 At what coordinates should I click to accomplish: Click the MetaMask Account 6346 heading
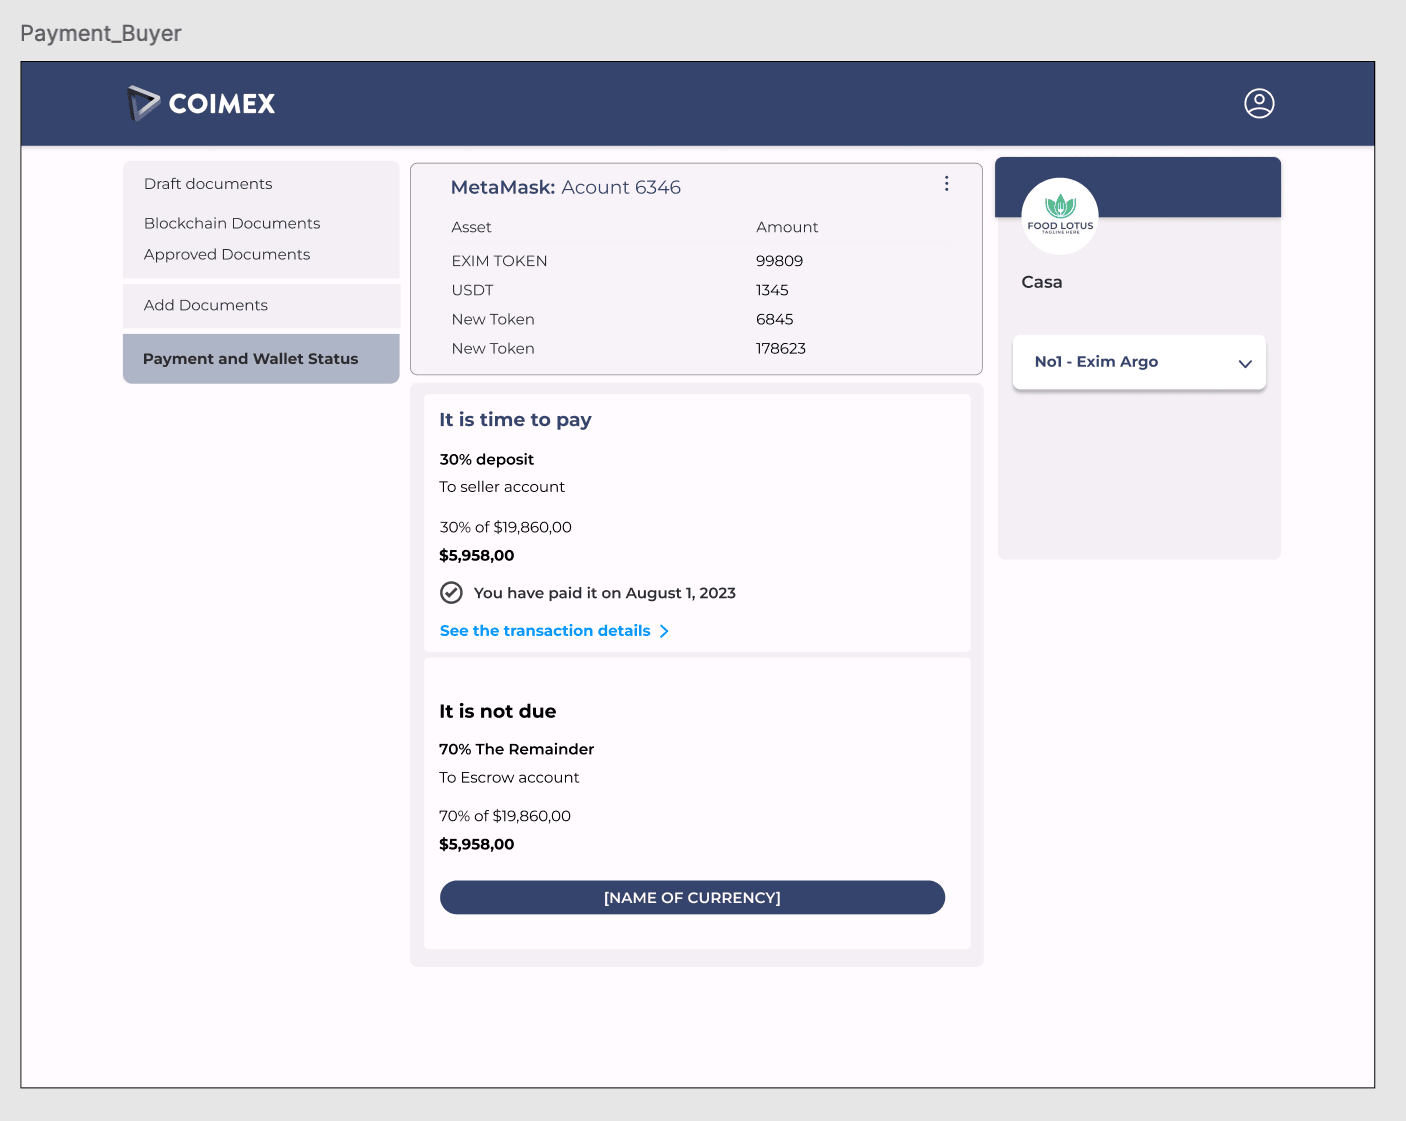566,187
